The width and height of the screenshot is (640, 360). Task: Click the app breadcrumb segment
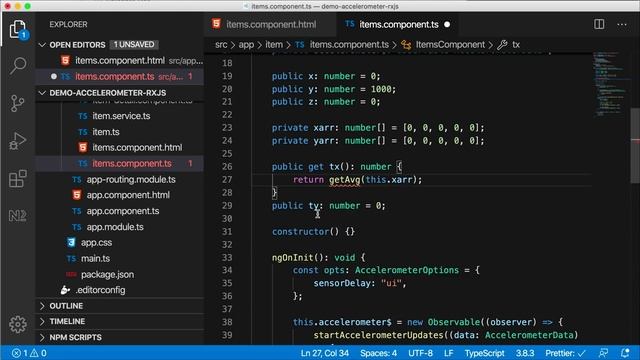click(x=246, y=44)
